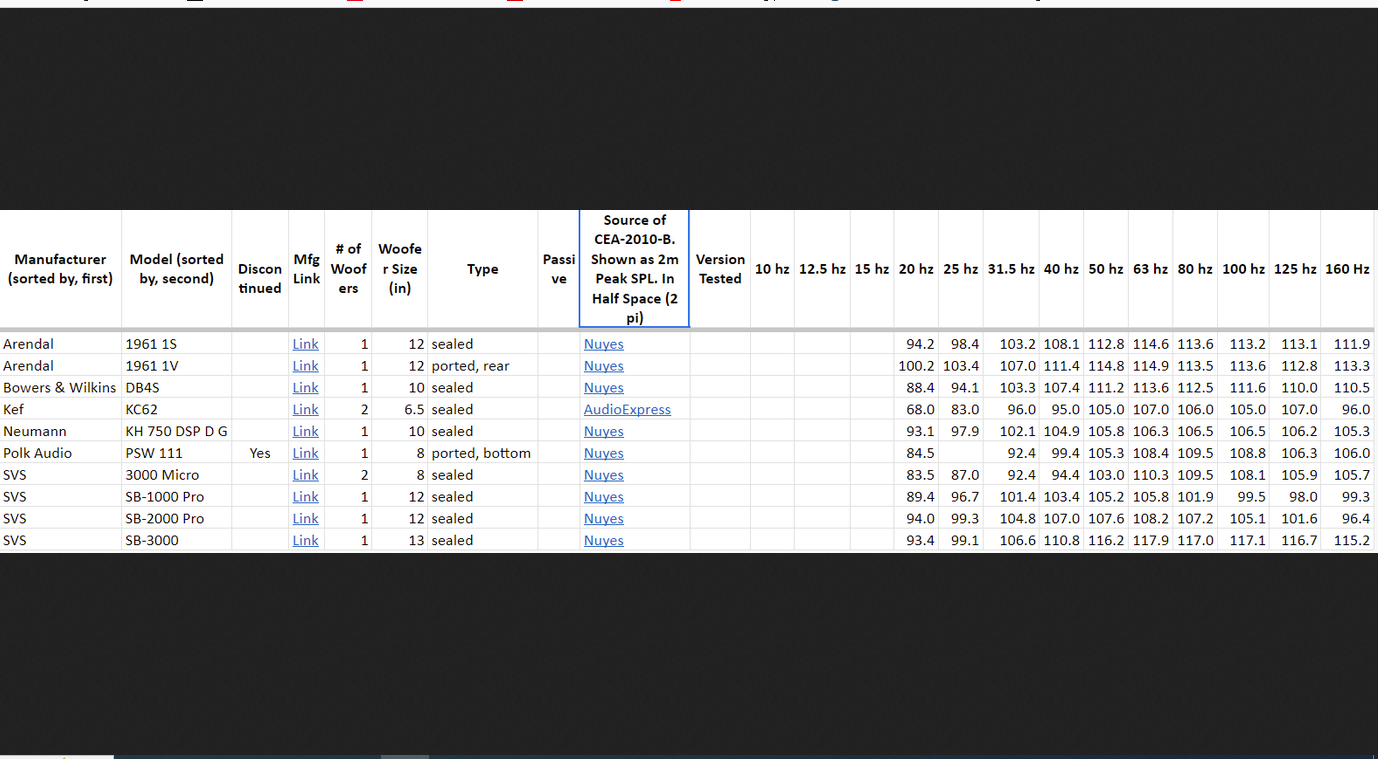Select the Discontinued header cell

260,269
